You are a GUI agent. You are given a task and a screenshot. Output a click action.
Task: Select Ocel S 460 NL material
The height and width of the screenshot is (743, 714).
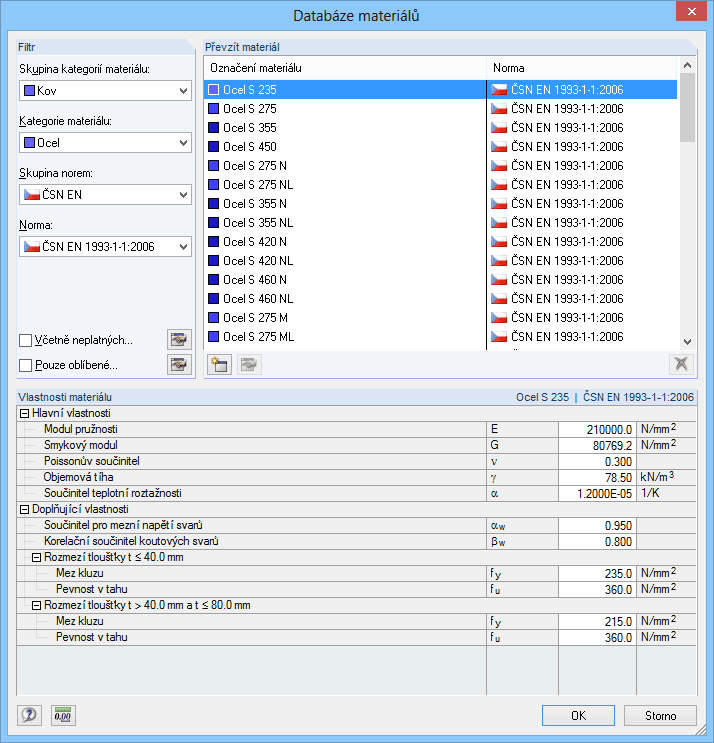tap(258, 299)
